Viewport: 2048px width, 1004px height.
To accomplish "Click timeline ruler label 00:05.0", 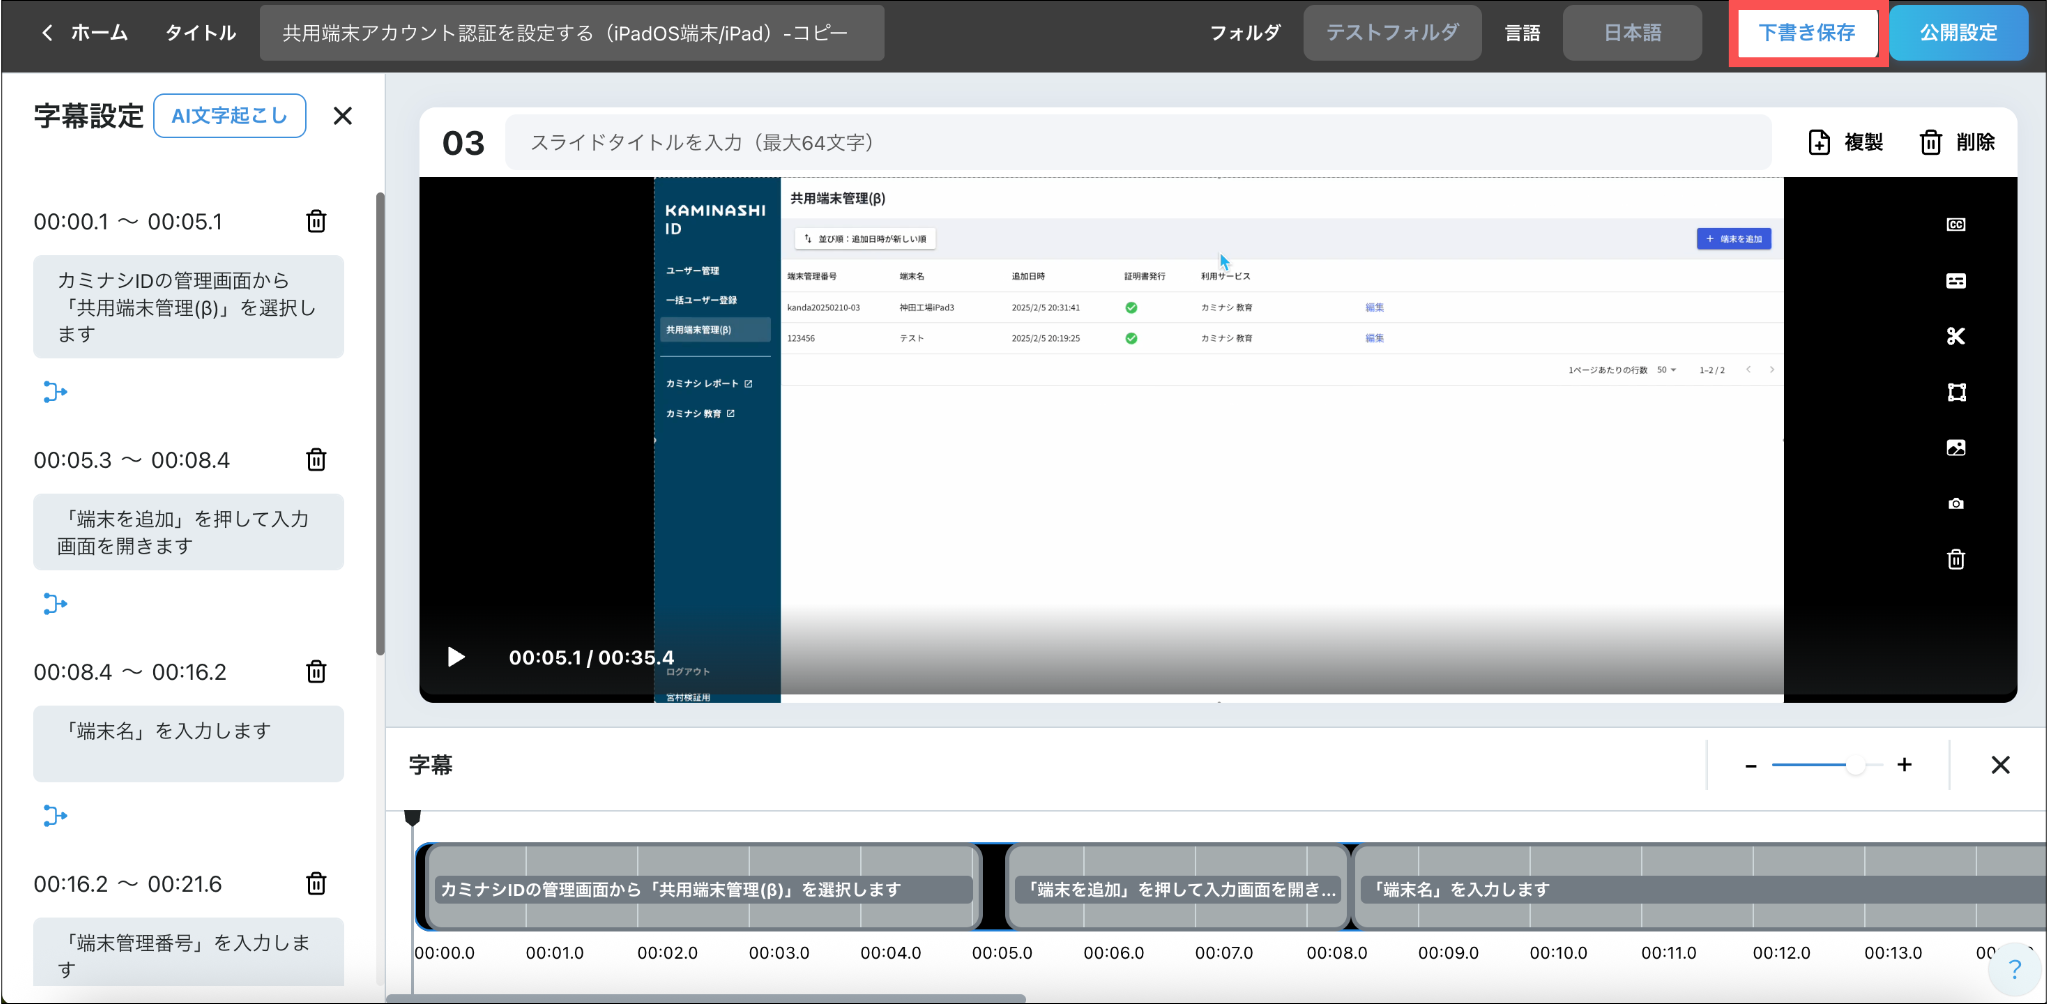I will pos(1002,953).
